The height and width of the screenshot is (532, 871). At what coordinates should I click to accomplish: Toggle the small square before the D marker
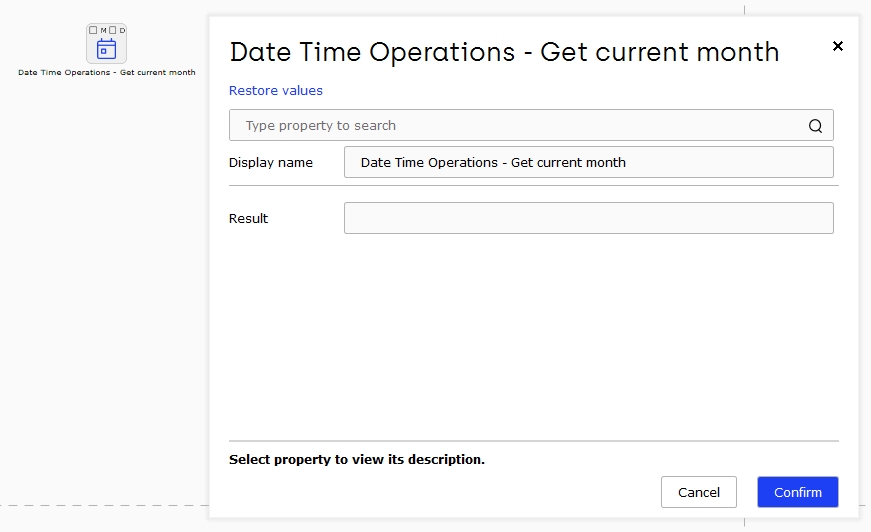(x=113, y=30)
